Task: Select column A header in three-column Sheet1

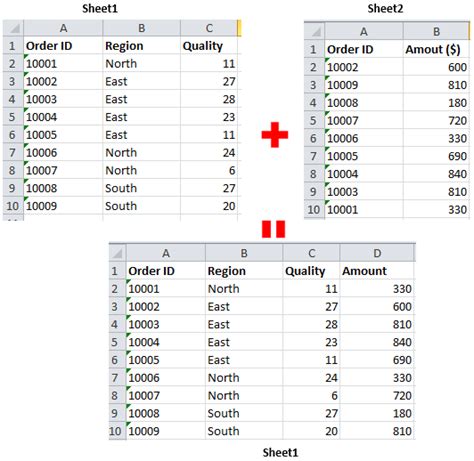Action: coord(63,28)
